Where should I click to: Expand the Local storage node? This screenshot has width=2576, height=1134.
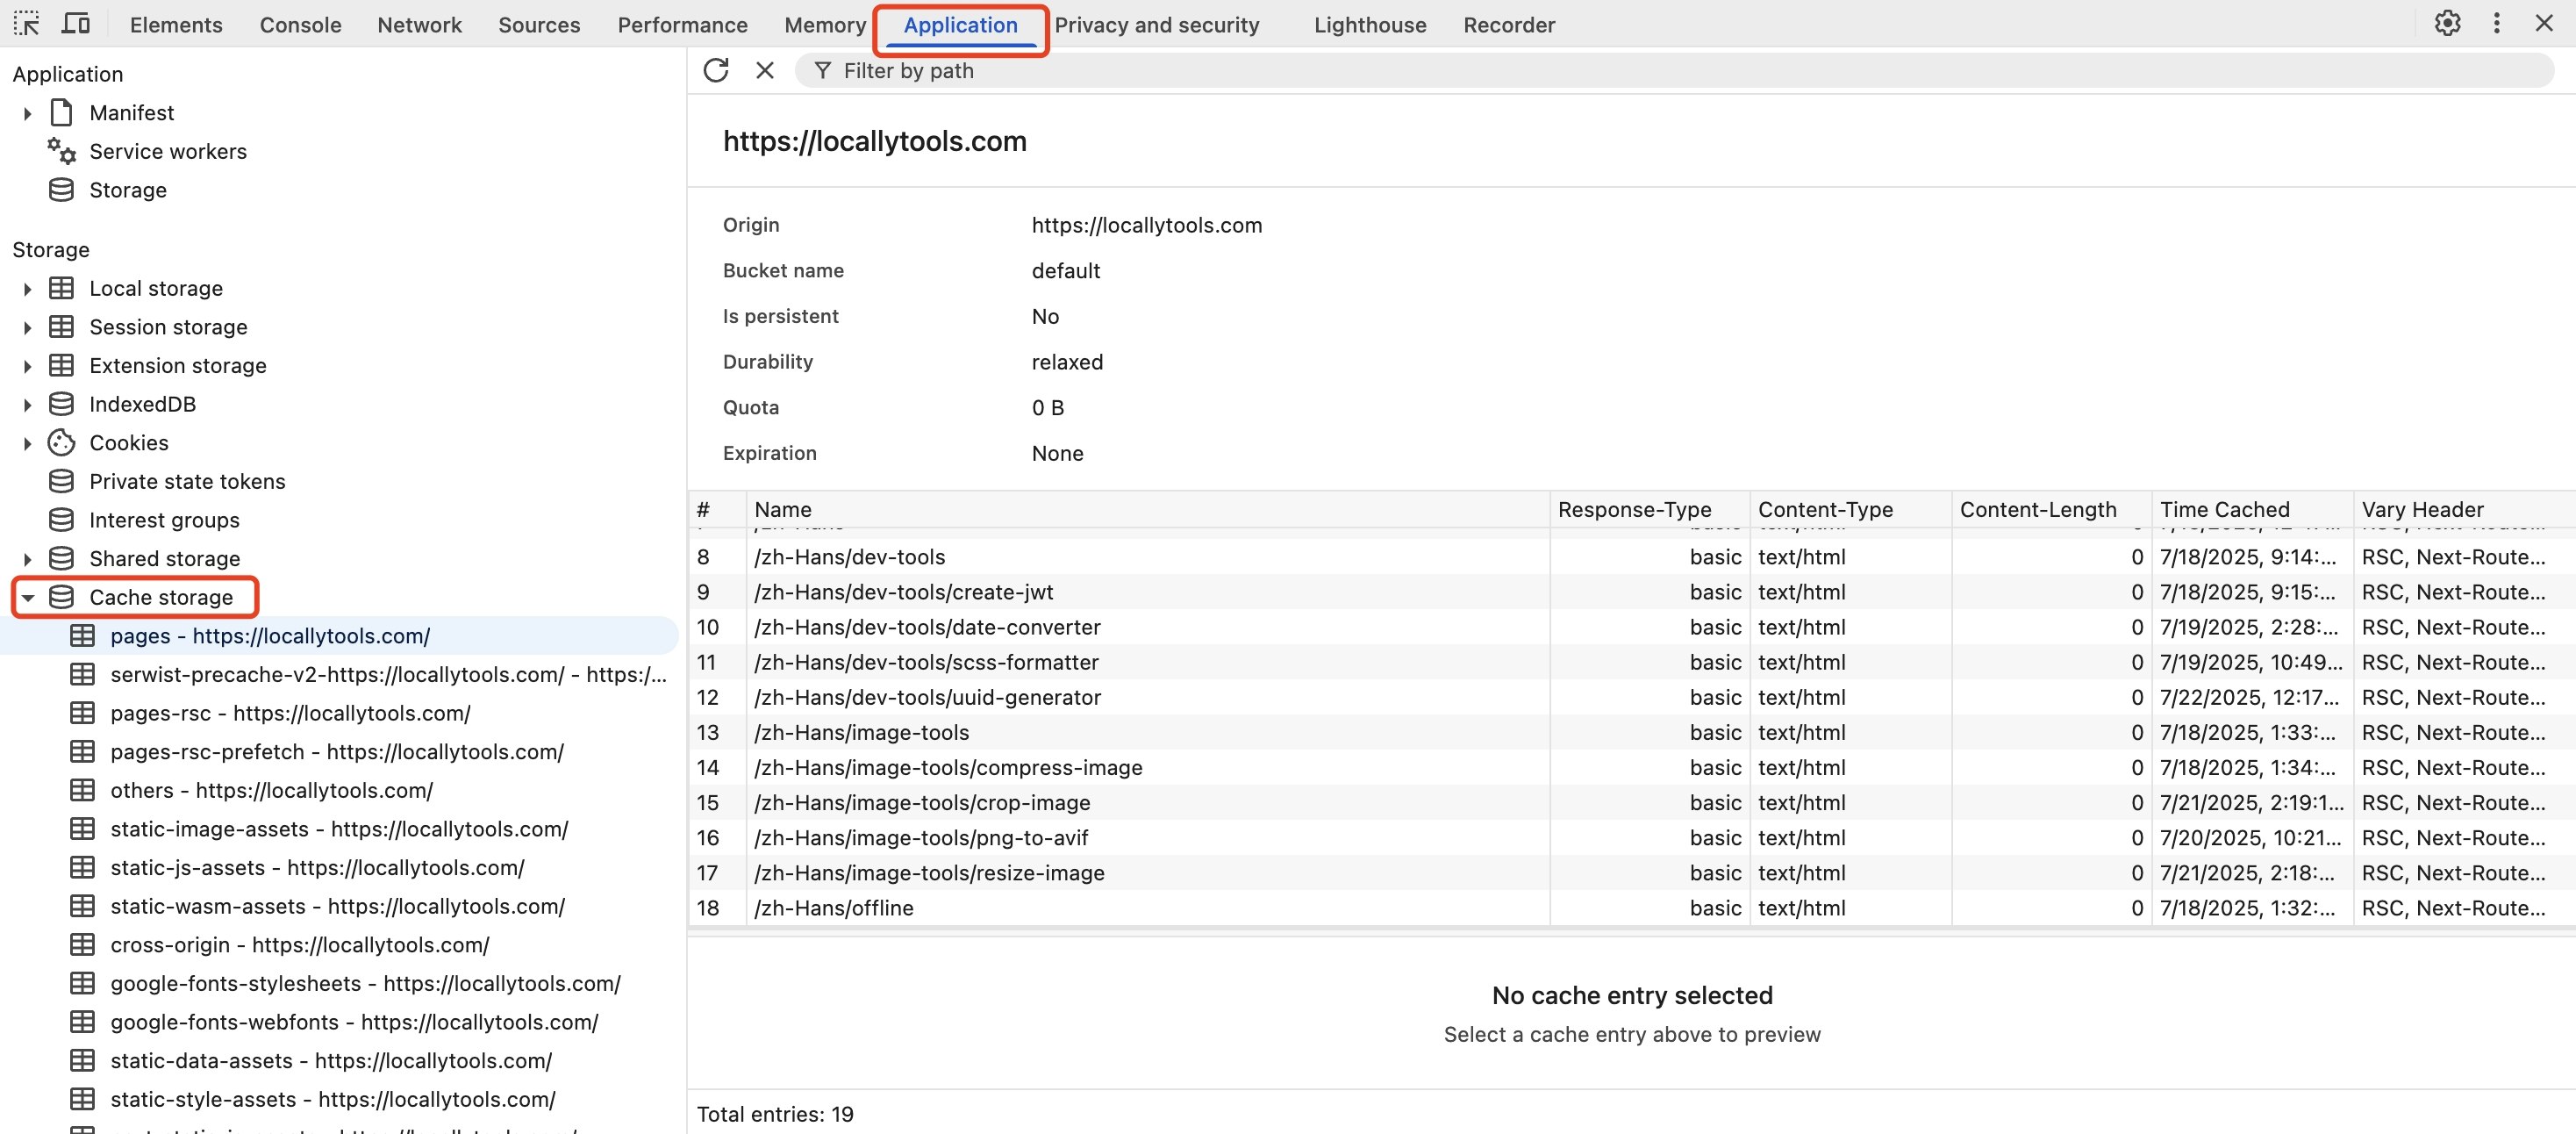pyautogui.click(x=27, y=289)
